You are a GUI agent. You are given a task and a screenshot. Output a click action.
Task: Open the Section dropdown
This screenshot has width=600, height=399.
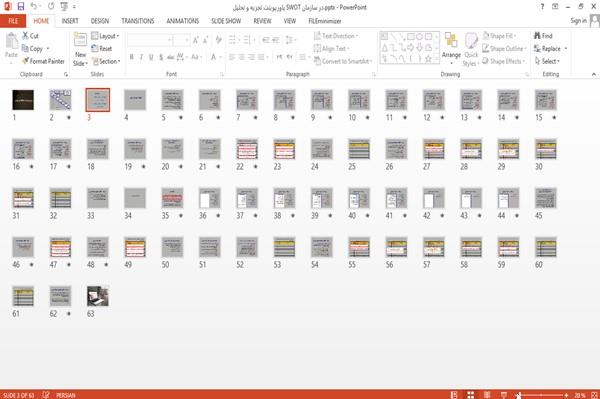tap(106, 61)
